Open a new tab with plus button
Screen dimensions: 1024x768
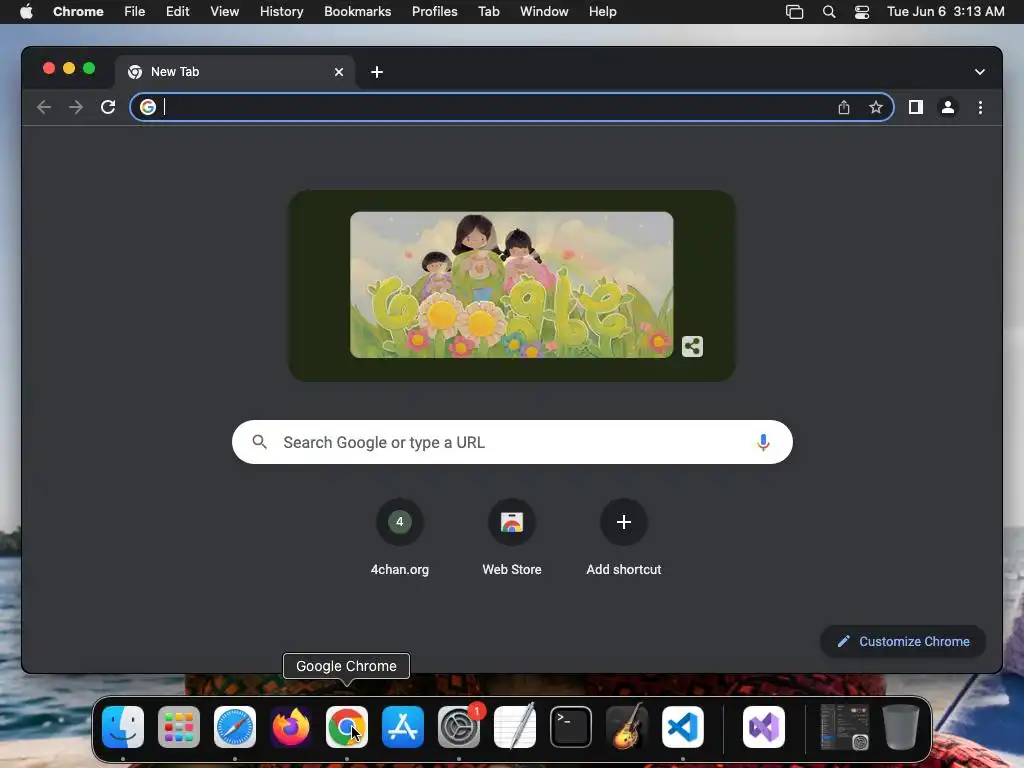[377, 72]
